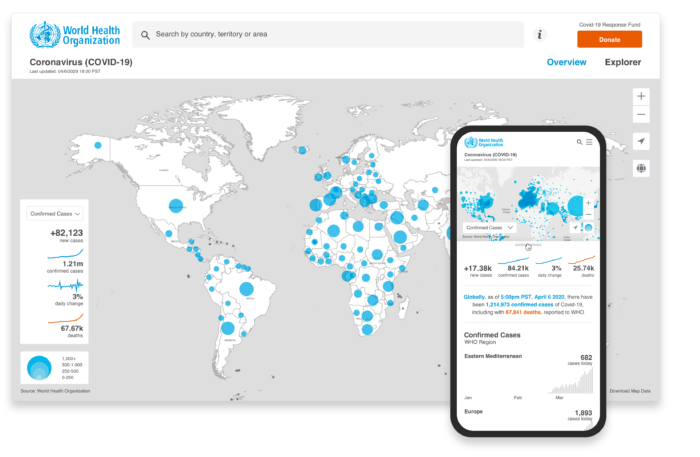Click the '1,214,973 confirmed cases' link
The width and height of the screenshot is (700, 457).
tap(519, 304)
